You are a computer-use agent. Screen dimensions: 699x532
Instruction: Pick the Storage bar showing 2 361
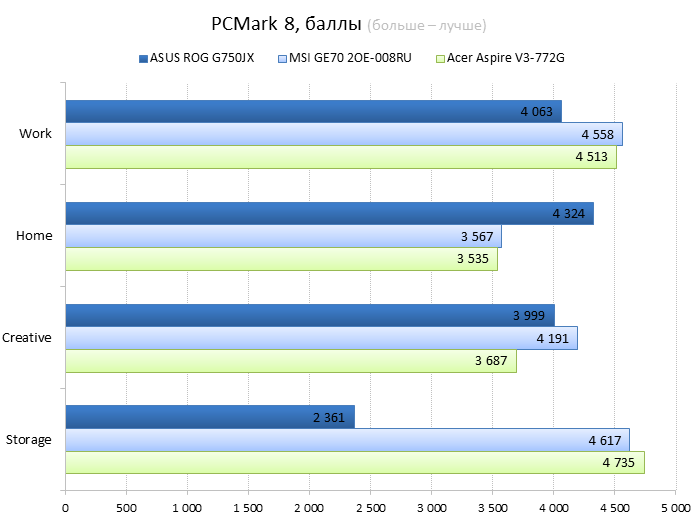click(x=210, y=417)
